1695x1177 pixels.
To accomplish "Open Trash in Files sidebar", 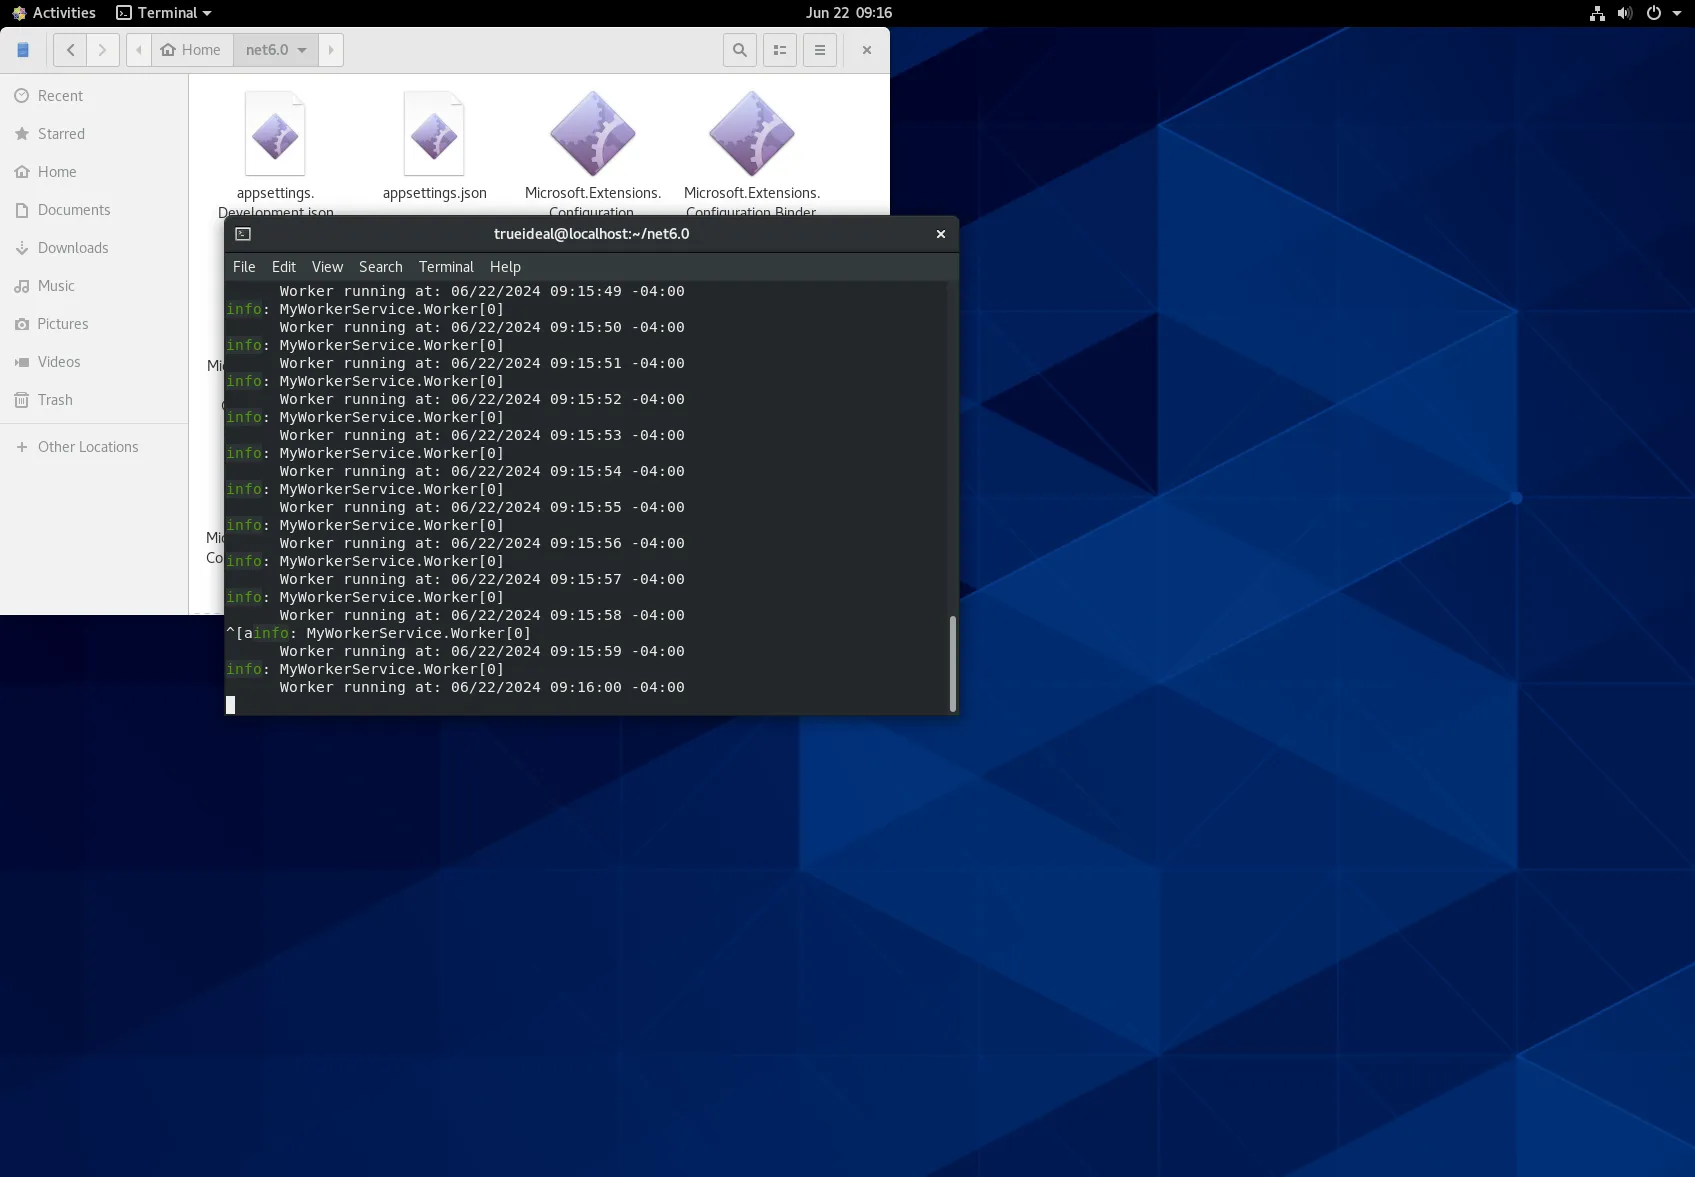I will pos(94,400).
